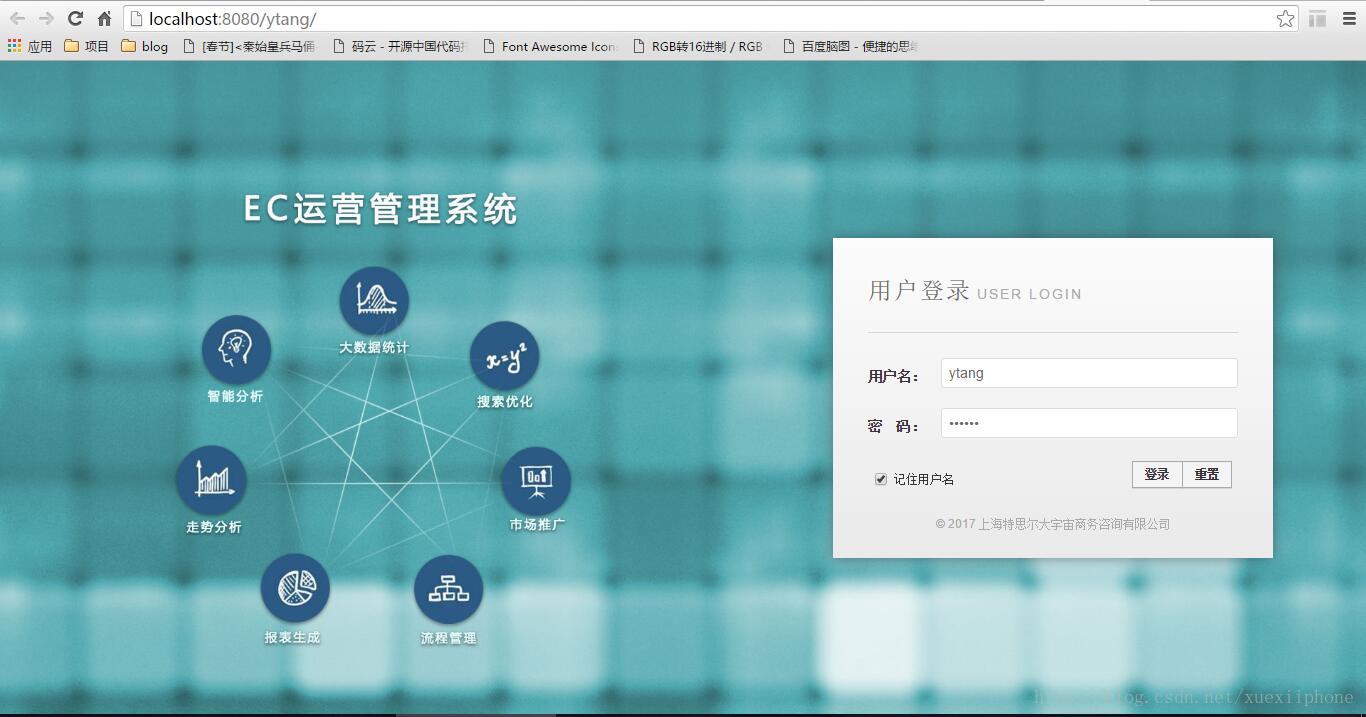This screenshot has width=1366, height=717.
Task: Click the 大数据统计 label
Action: tap(374, 348)
